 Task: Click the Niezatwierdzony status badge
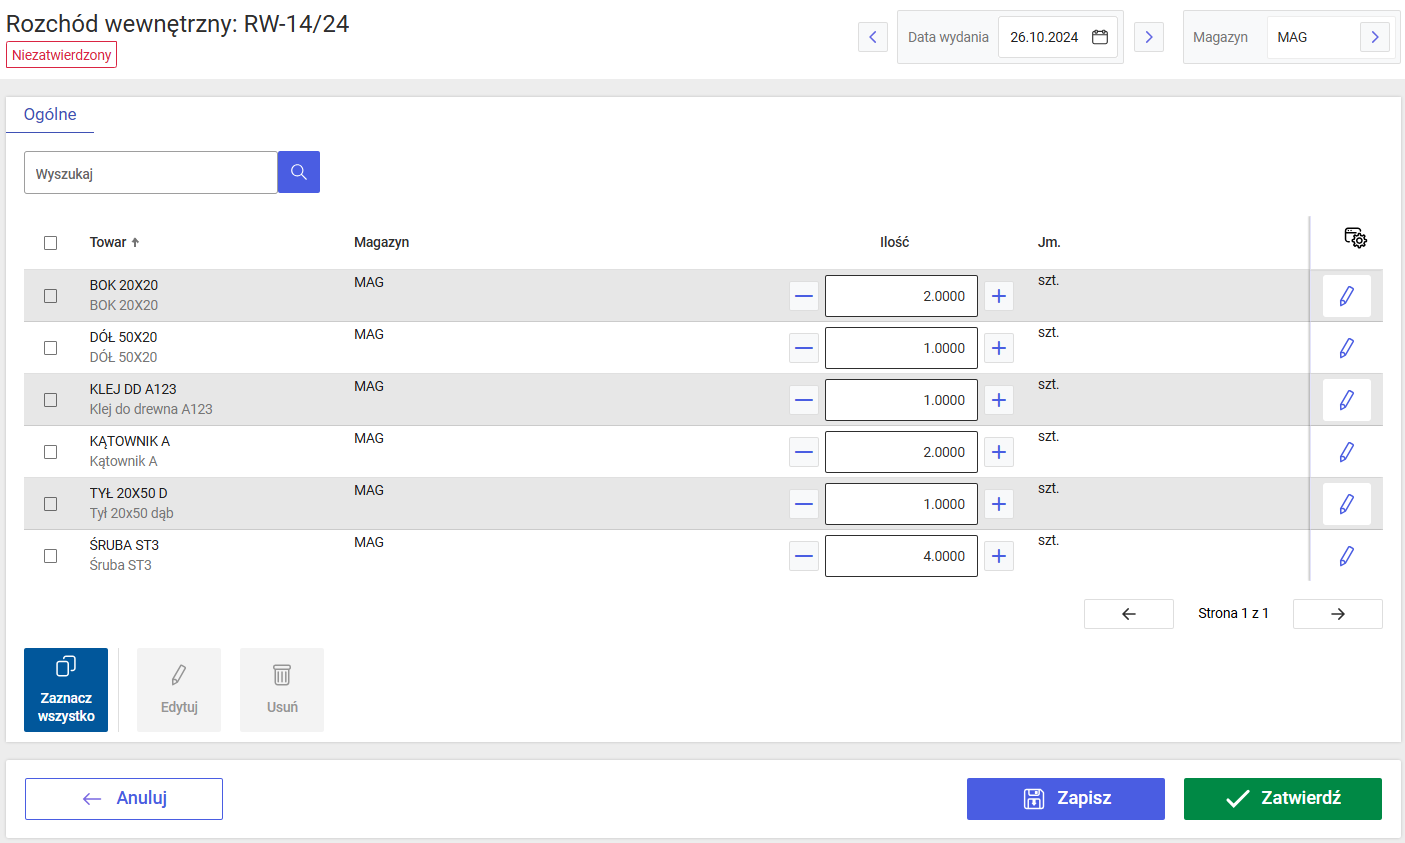(62, 55)
